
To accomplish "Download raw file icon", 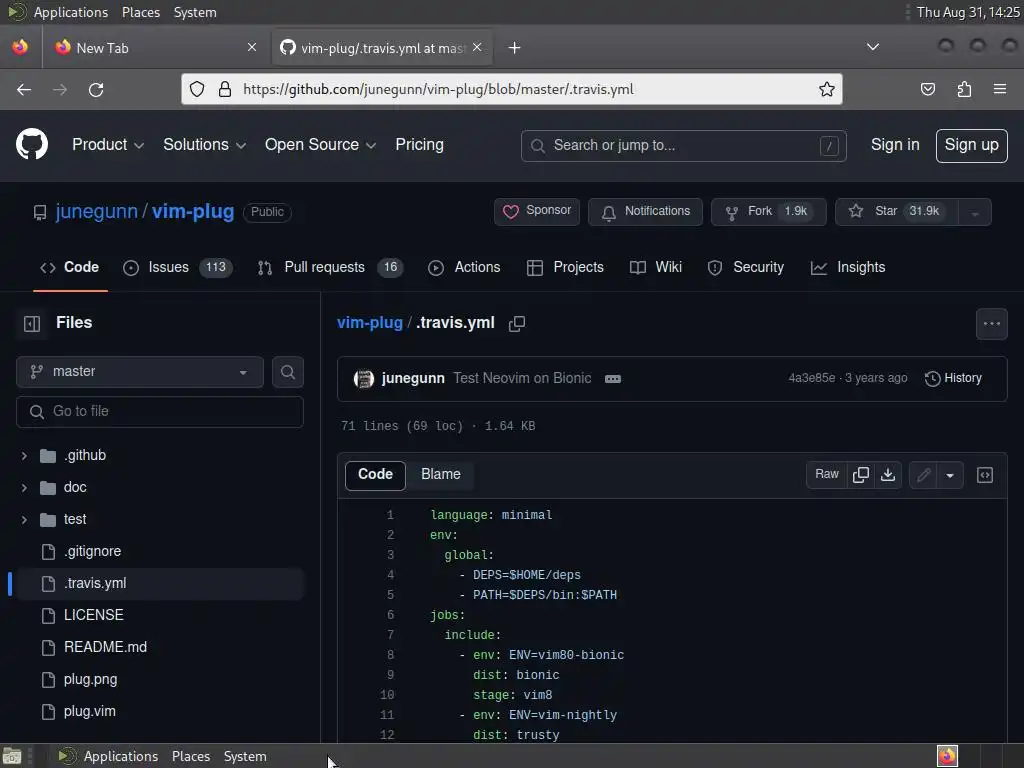I will point(888,475).
